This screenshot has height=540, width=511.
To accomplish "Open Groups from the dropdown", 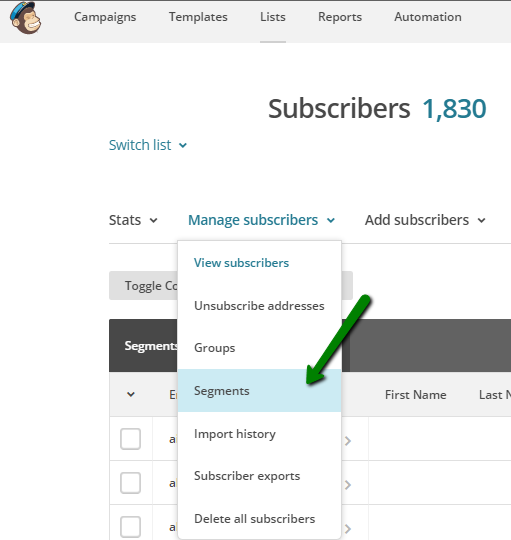I will 215,348.
